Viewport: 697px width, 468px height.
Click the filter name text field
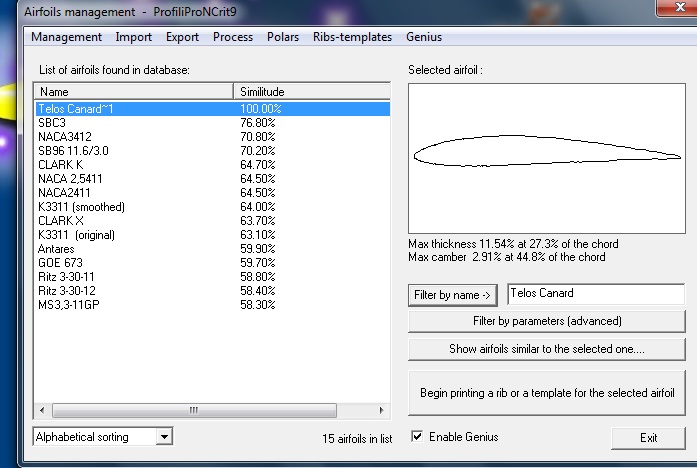point(595,294)
